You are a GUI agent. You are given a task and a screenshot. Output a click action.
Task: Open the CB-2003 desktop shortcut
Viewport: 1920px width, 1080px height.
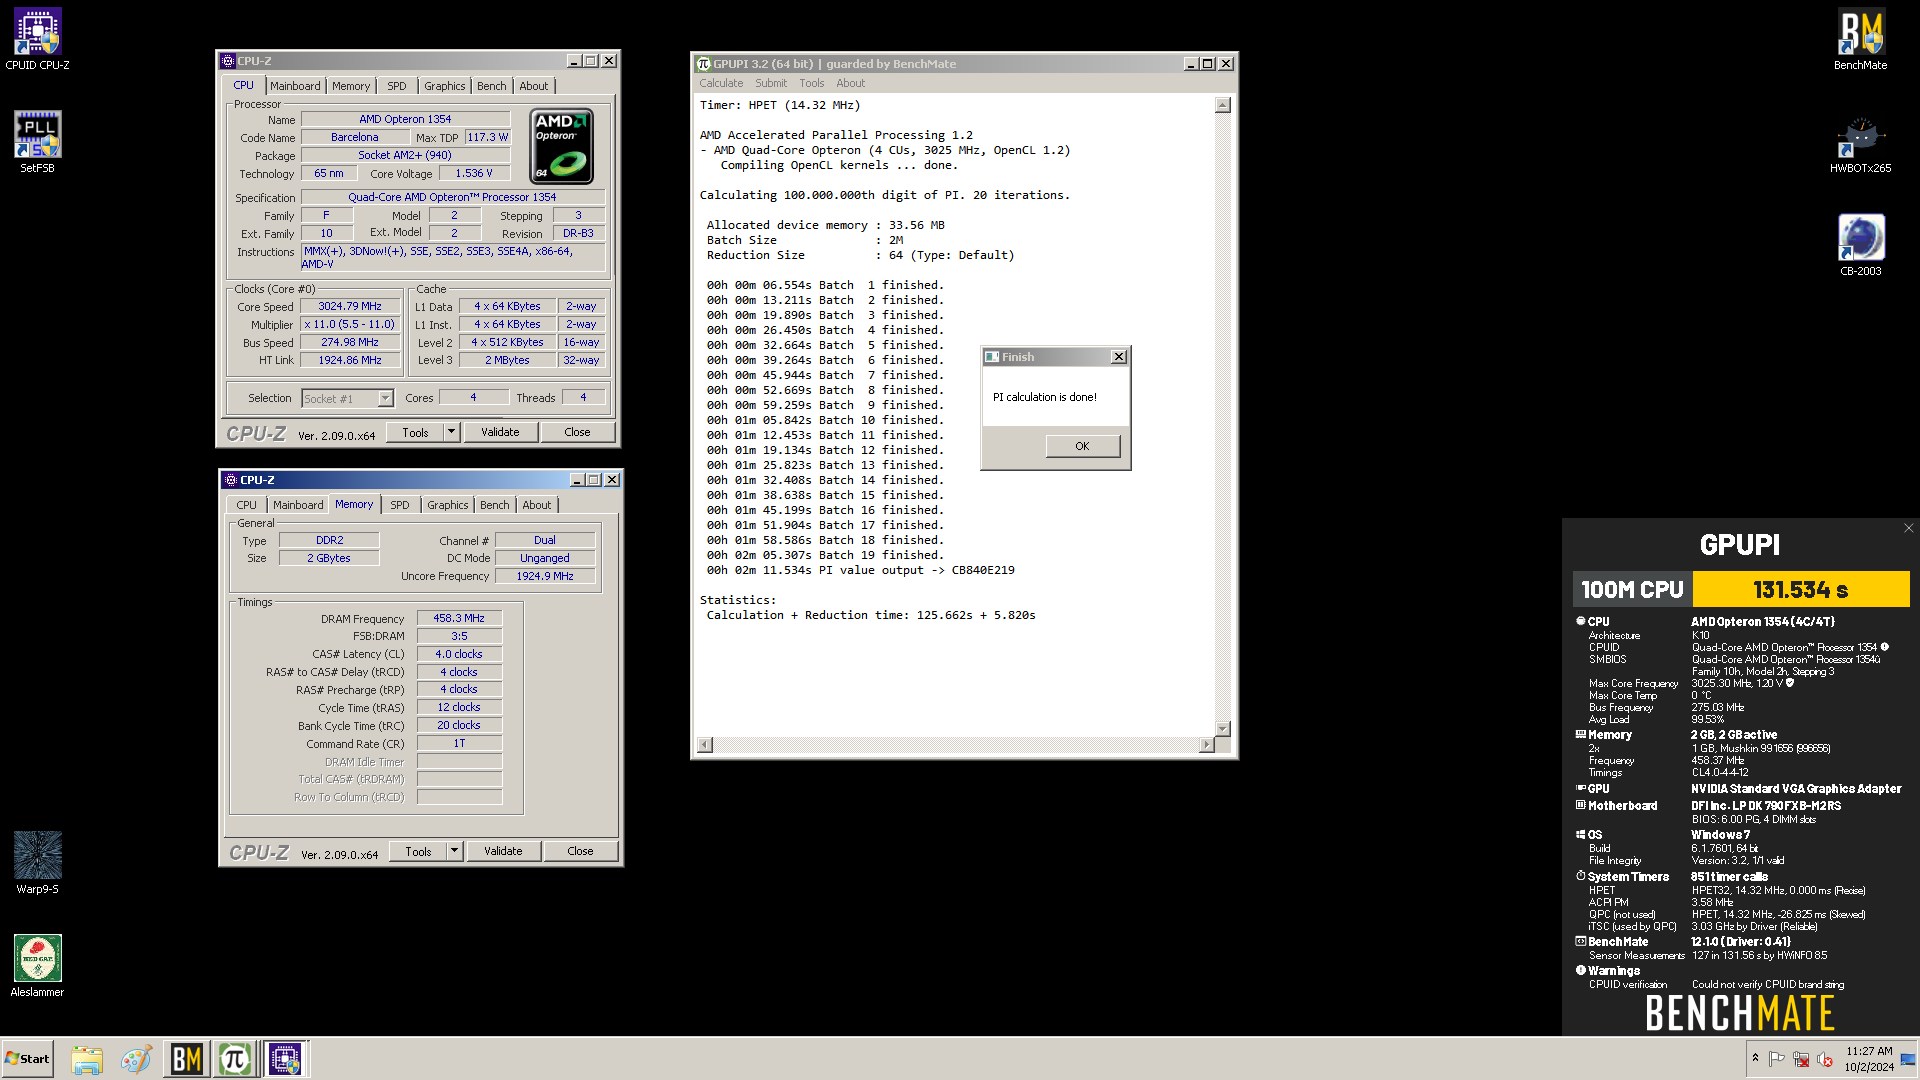(x=1860, y=245)
